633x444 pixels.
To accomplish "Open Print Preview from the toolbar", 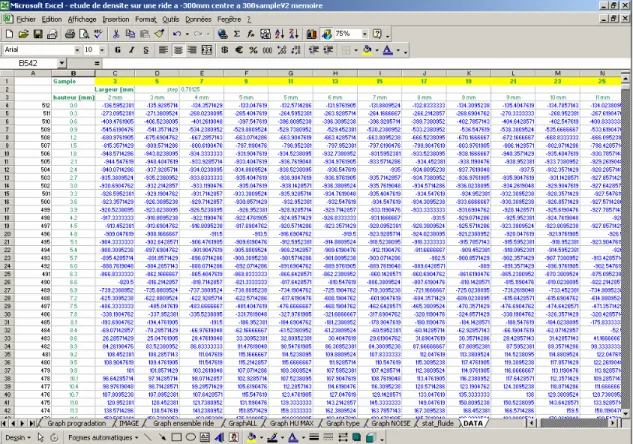I will coord(84,34).
